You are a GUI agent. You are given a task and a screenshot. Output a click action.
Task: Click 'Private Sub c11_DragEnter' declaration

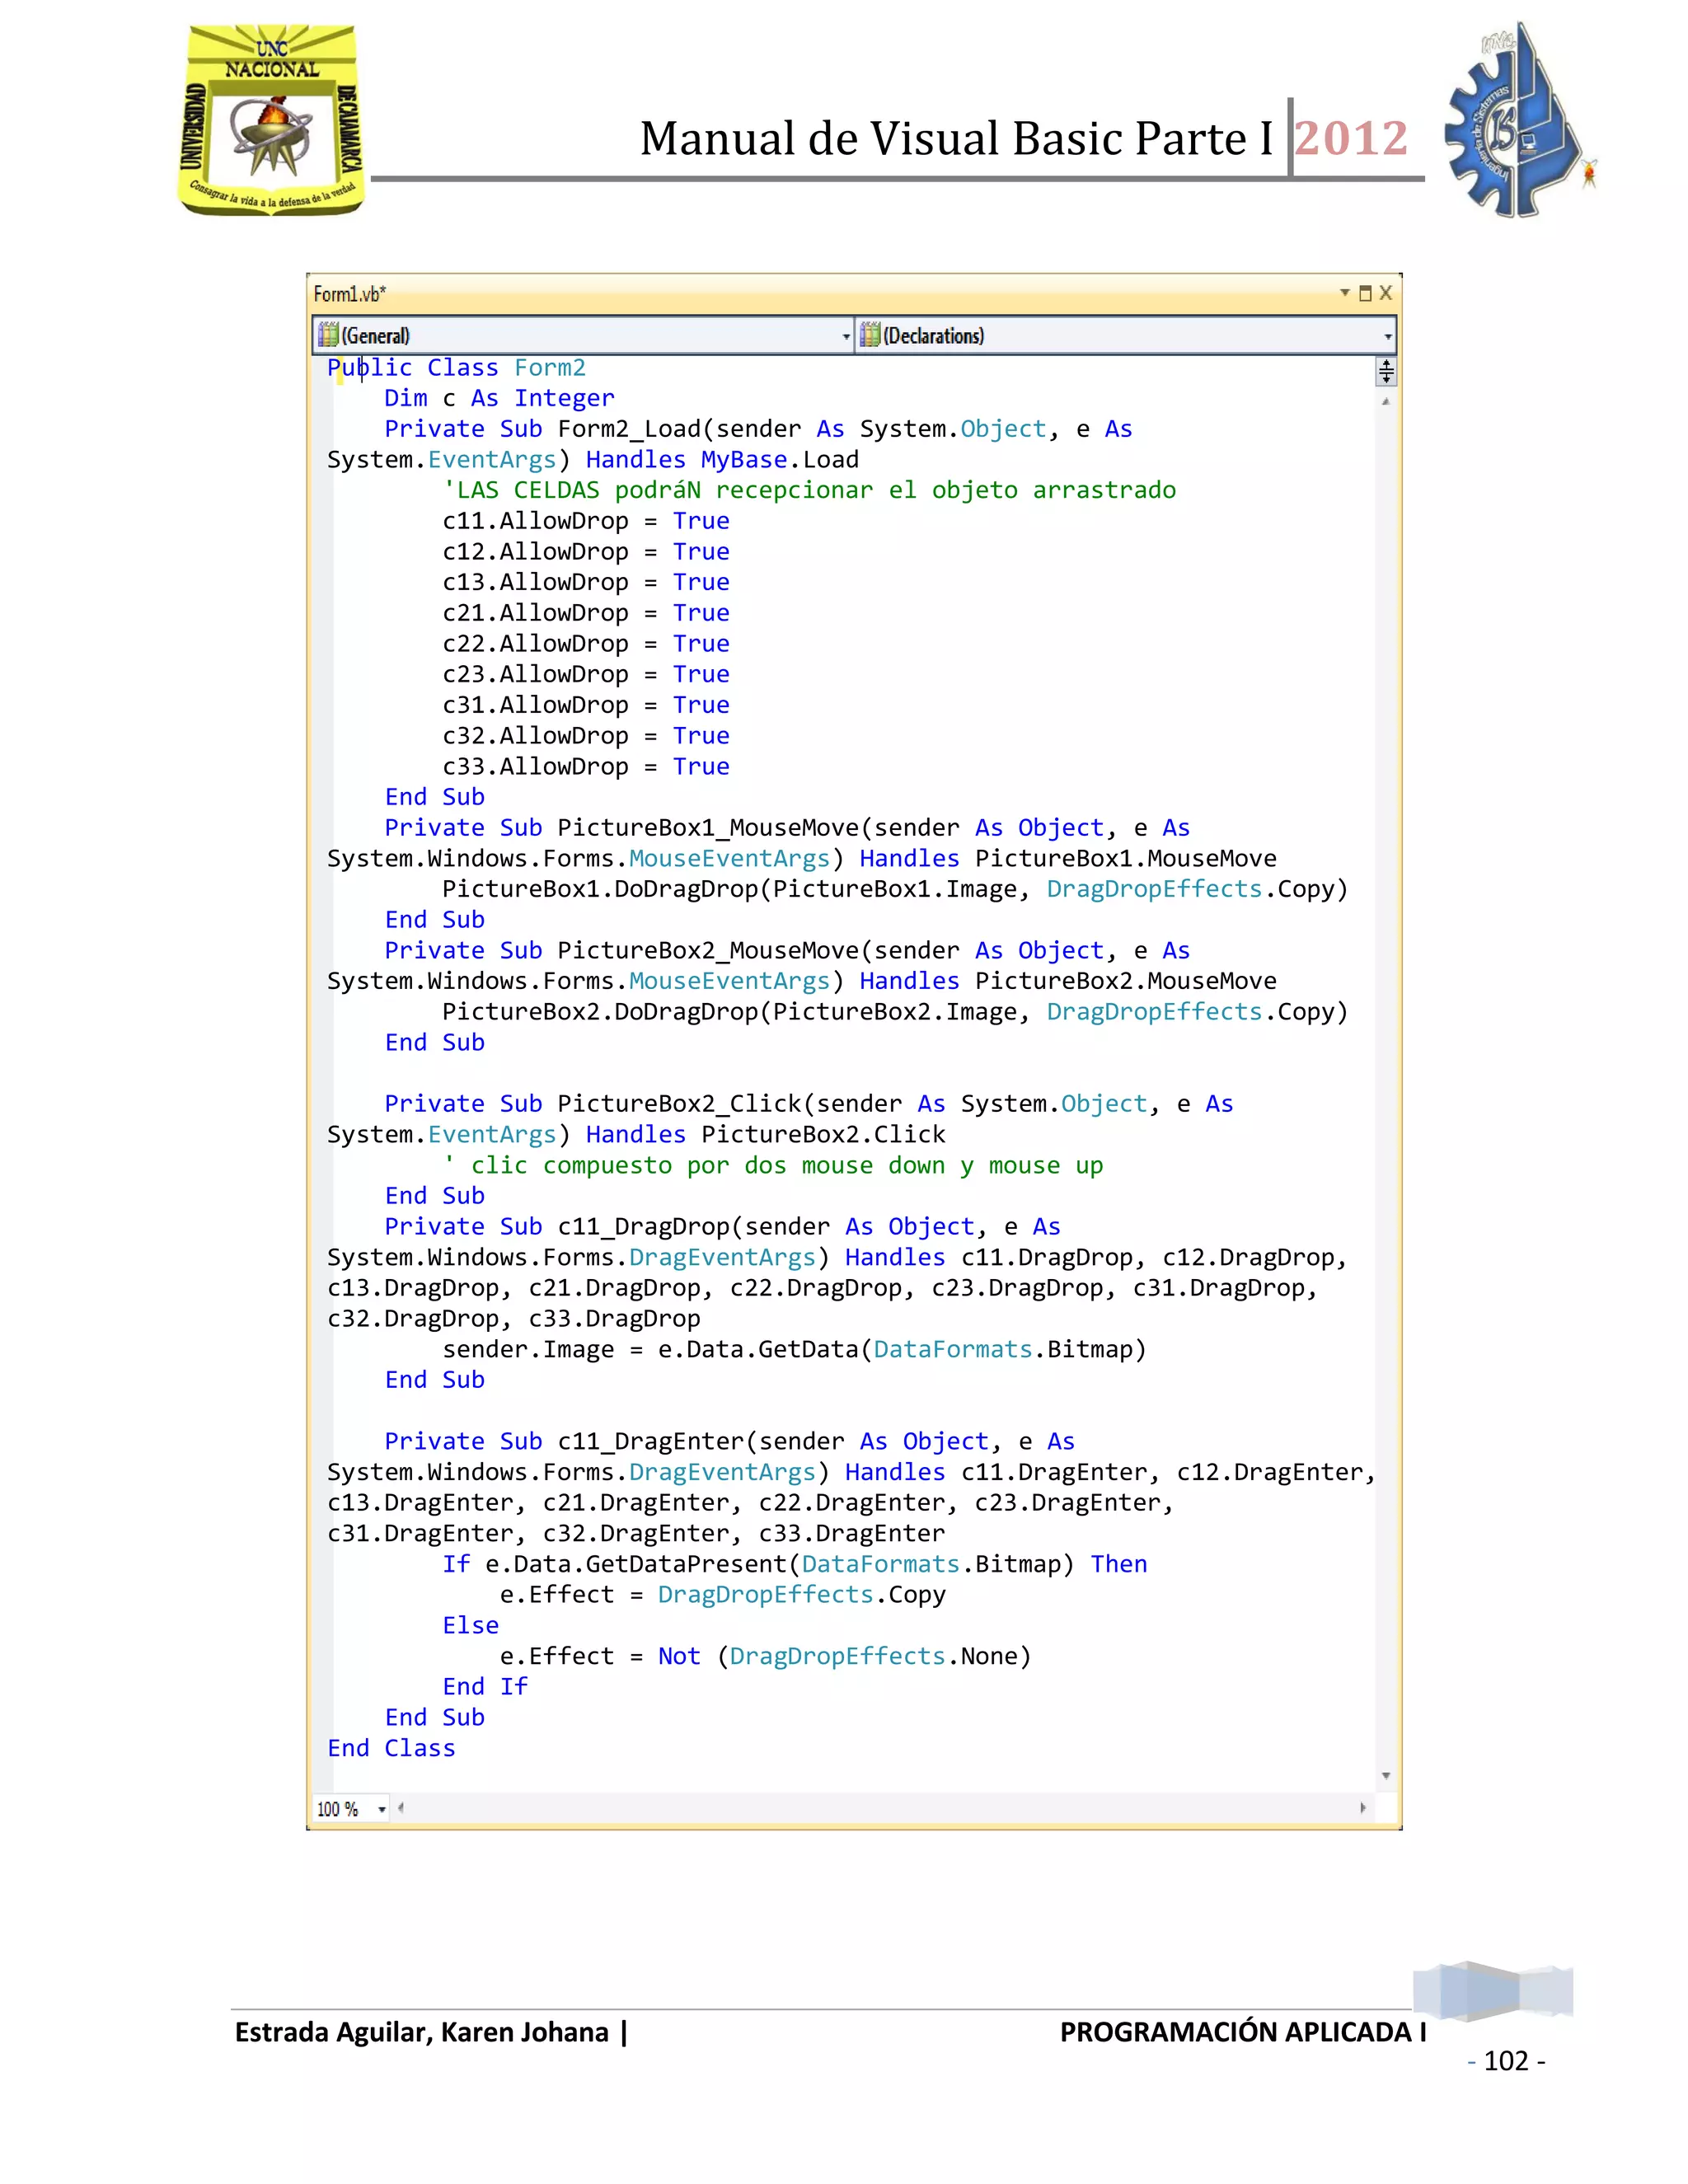coord(730,1442)
